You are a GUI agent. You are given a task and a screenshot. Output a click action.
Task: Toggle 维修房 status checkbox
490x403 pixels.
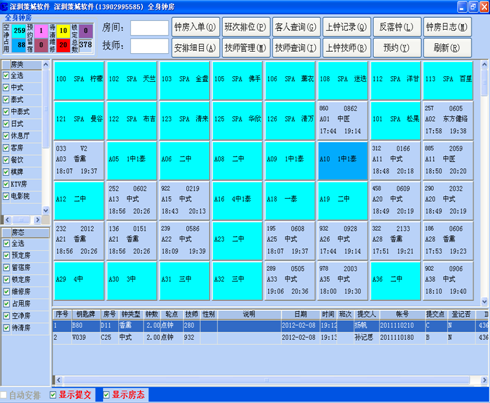tap(6, 292)
